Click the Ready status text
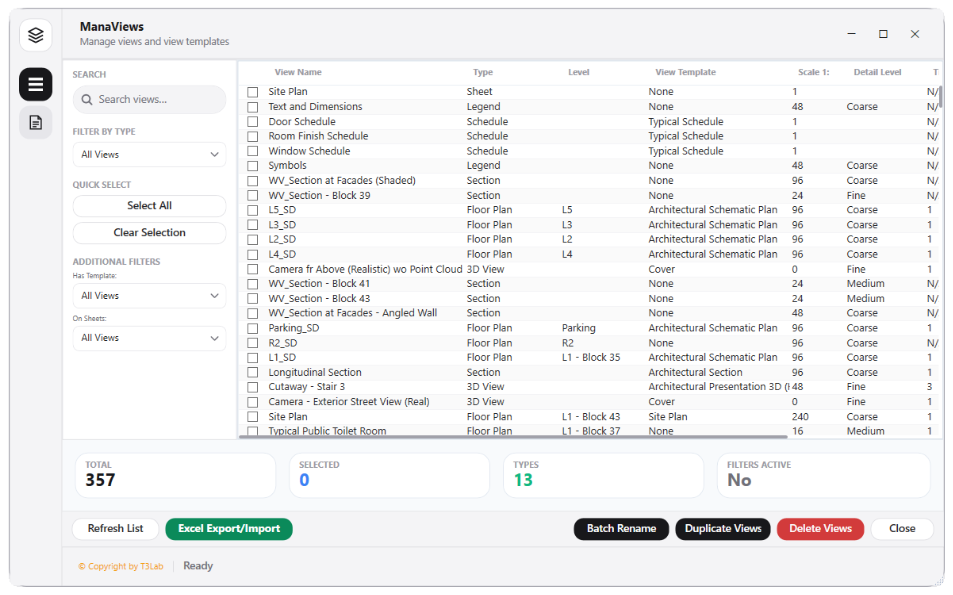Viewport: 953px width, 595px height. point(198,566)
